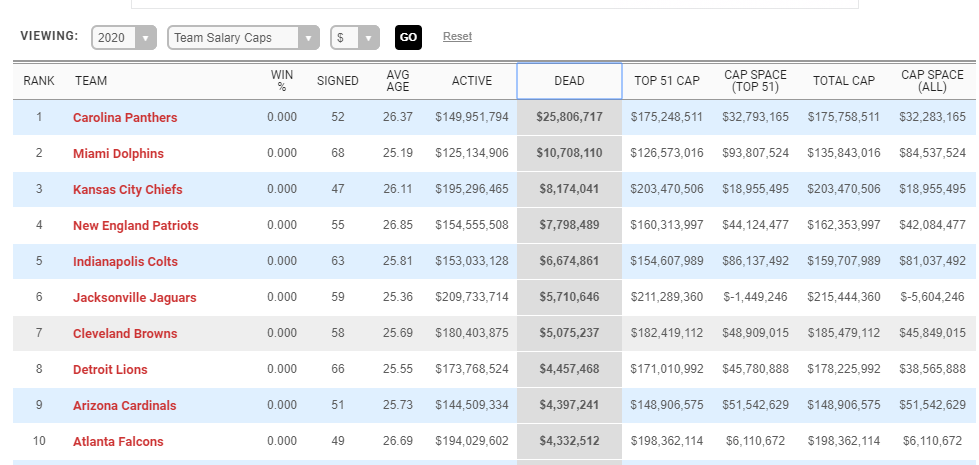Sort table by ACTIVE column
Screen dimensions: 979x465
[472, 81]
